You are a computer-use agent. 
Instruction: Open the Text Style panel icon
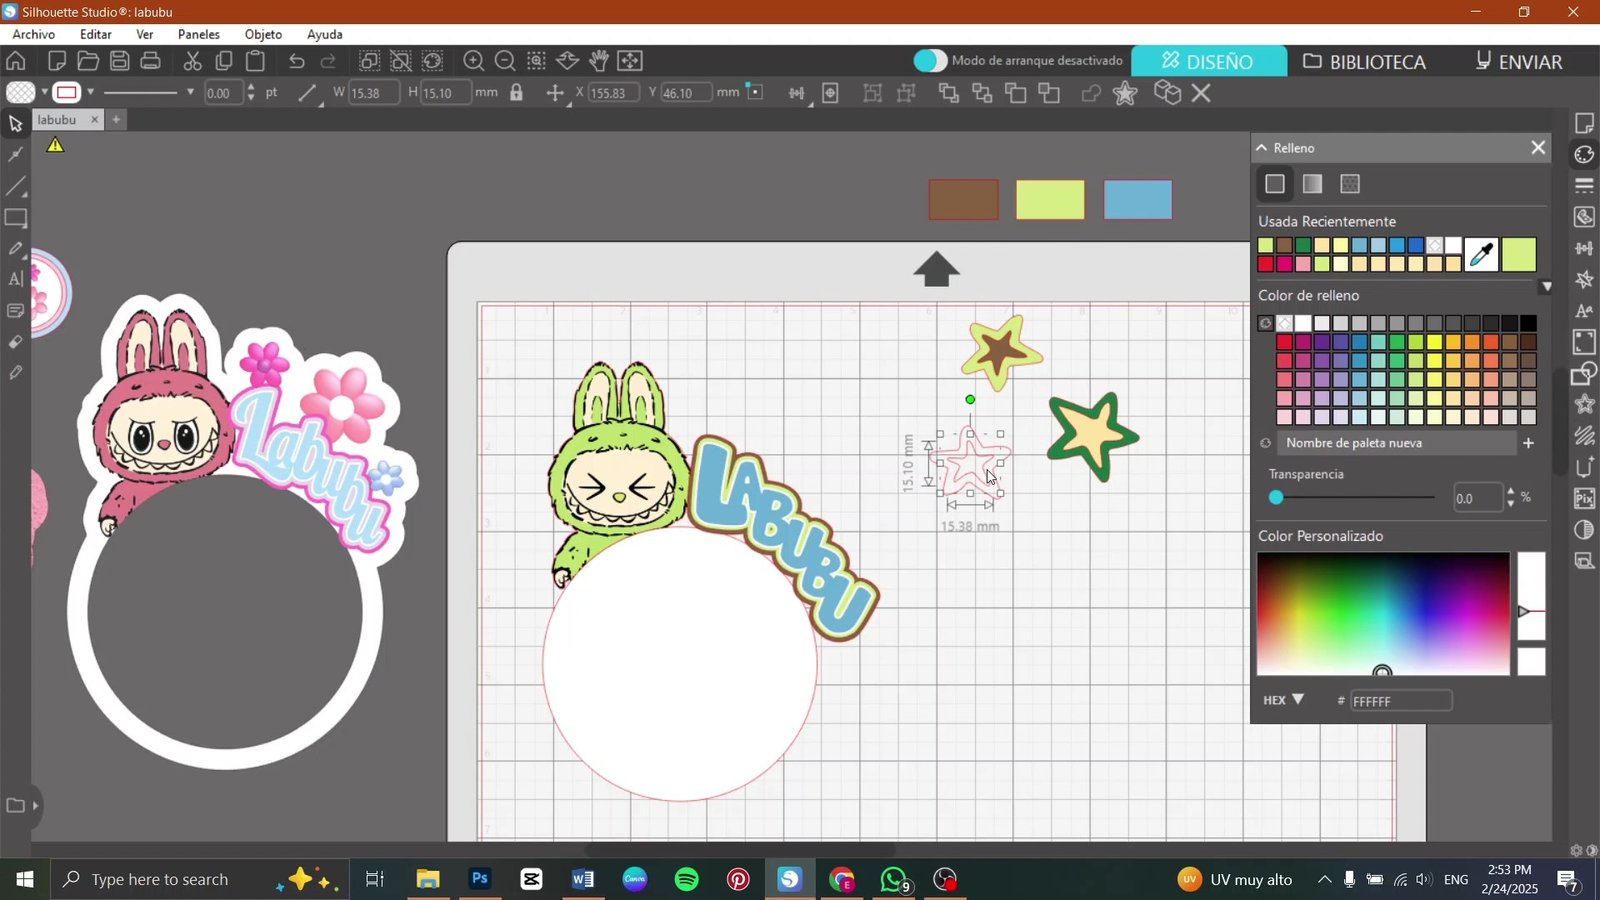click(x=1584, y=311)
